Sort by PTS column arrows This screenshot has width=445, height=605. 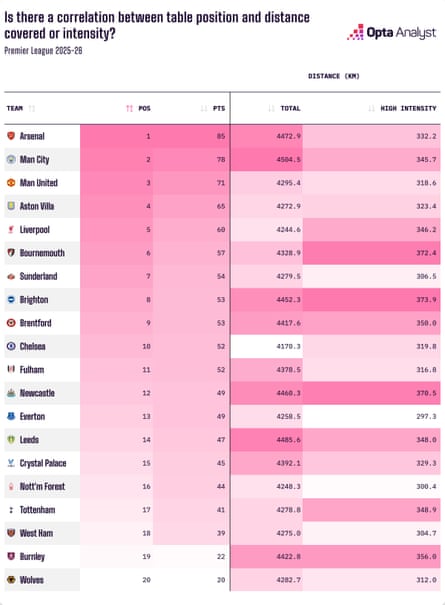[x=204, y=108]
